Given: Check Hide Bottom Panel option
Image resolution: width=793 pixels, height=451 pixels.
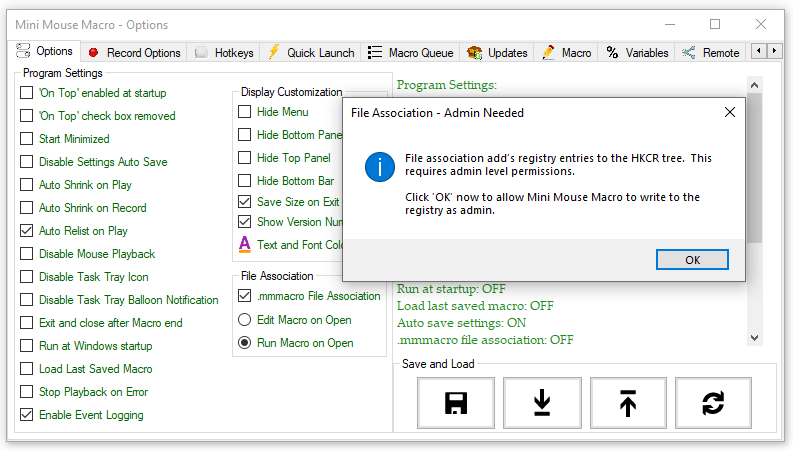Looking at the screenshot, I should click(x=245, y=135).
